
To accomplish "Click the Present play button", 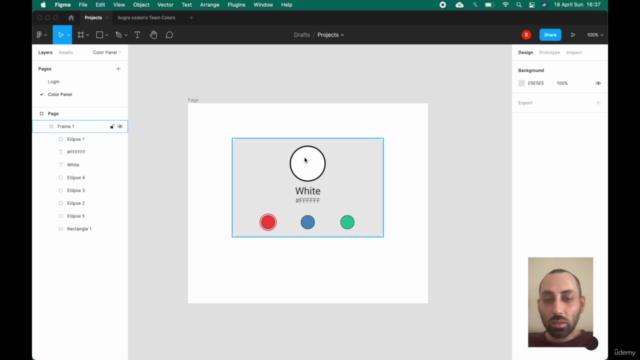I will (x=573, y=35).
